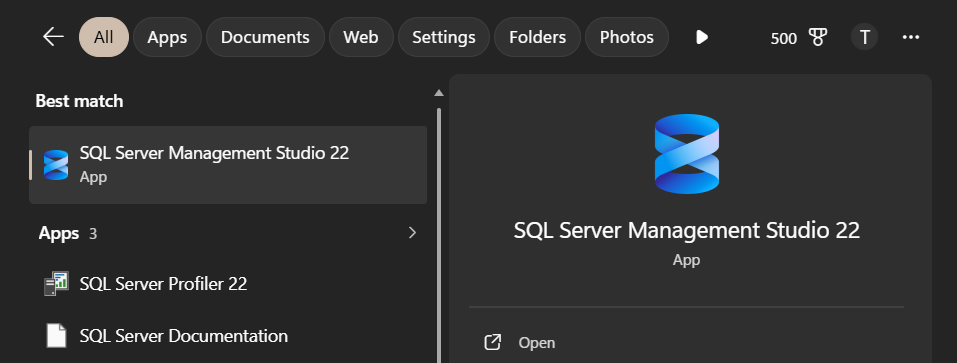Open the rewards trophy icon
Screen dimensions: 957x363
818,38
